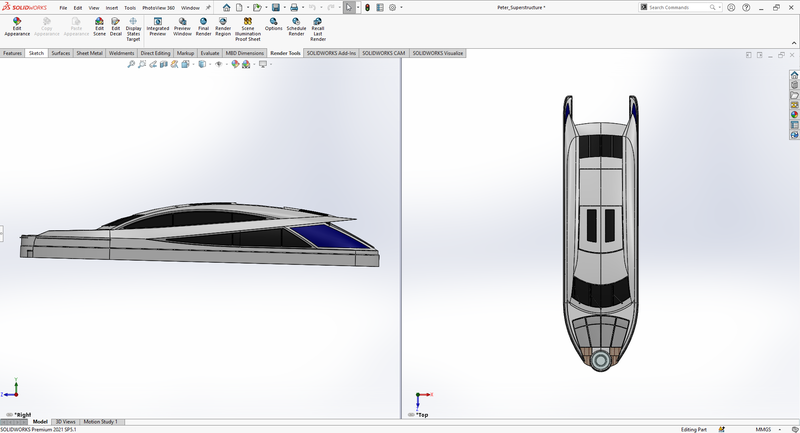Switch to the Features tab
The width and height of the screenshot is (800, 433).
(13, 53)
